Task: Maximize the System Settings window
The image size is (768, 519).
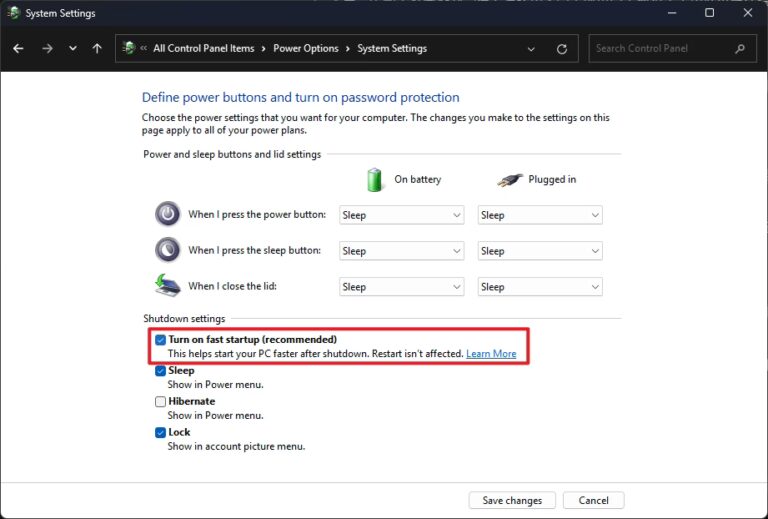Action: pyautogui.click(x=709, y=13)
